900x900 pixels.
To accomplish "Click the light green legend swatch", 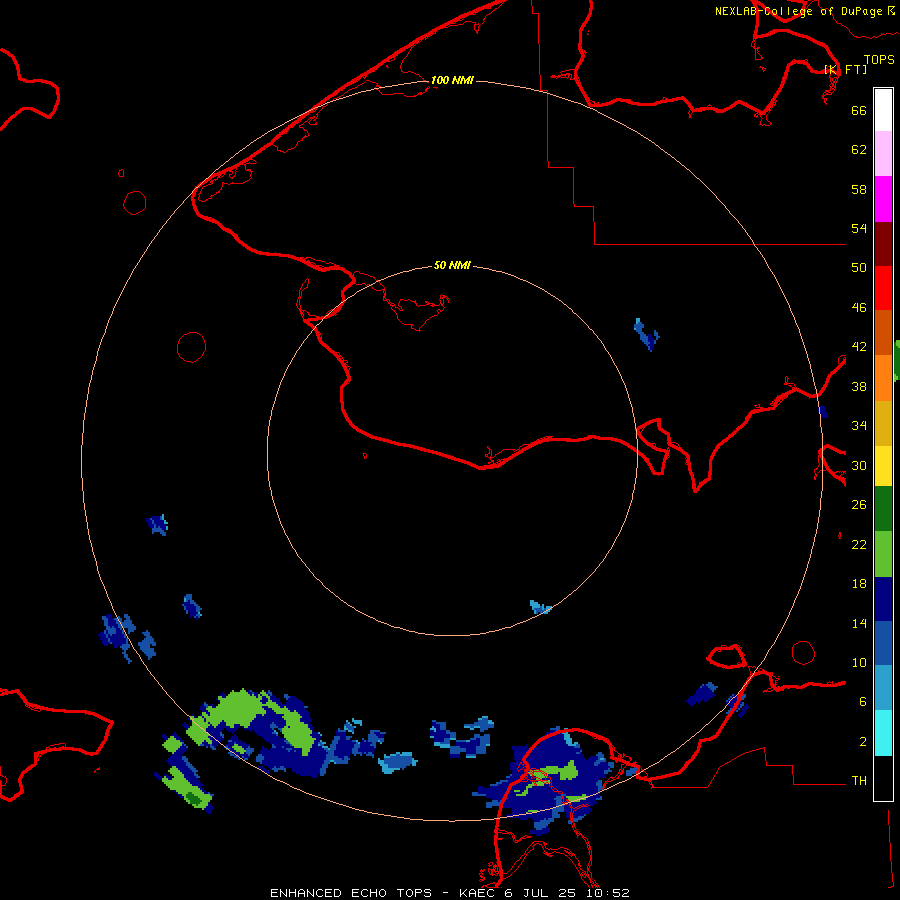I will point(883,554).
